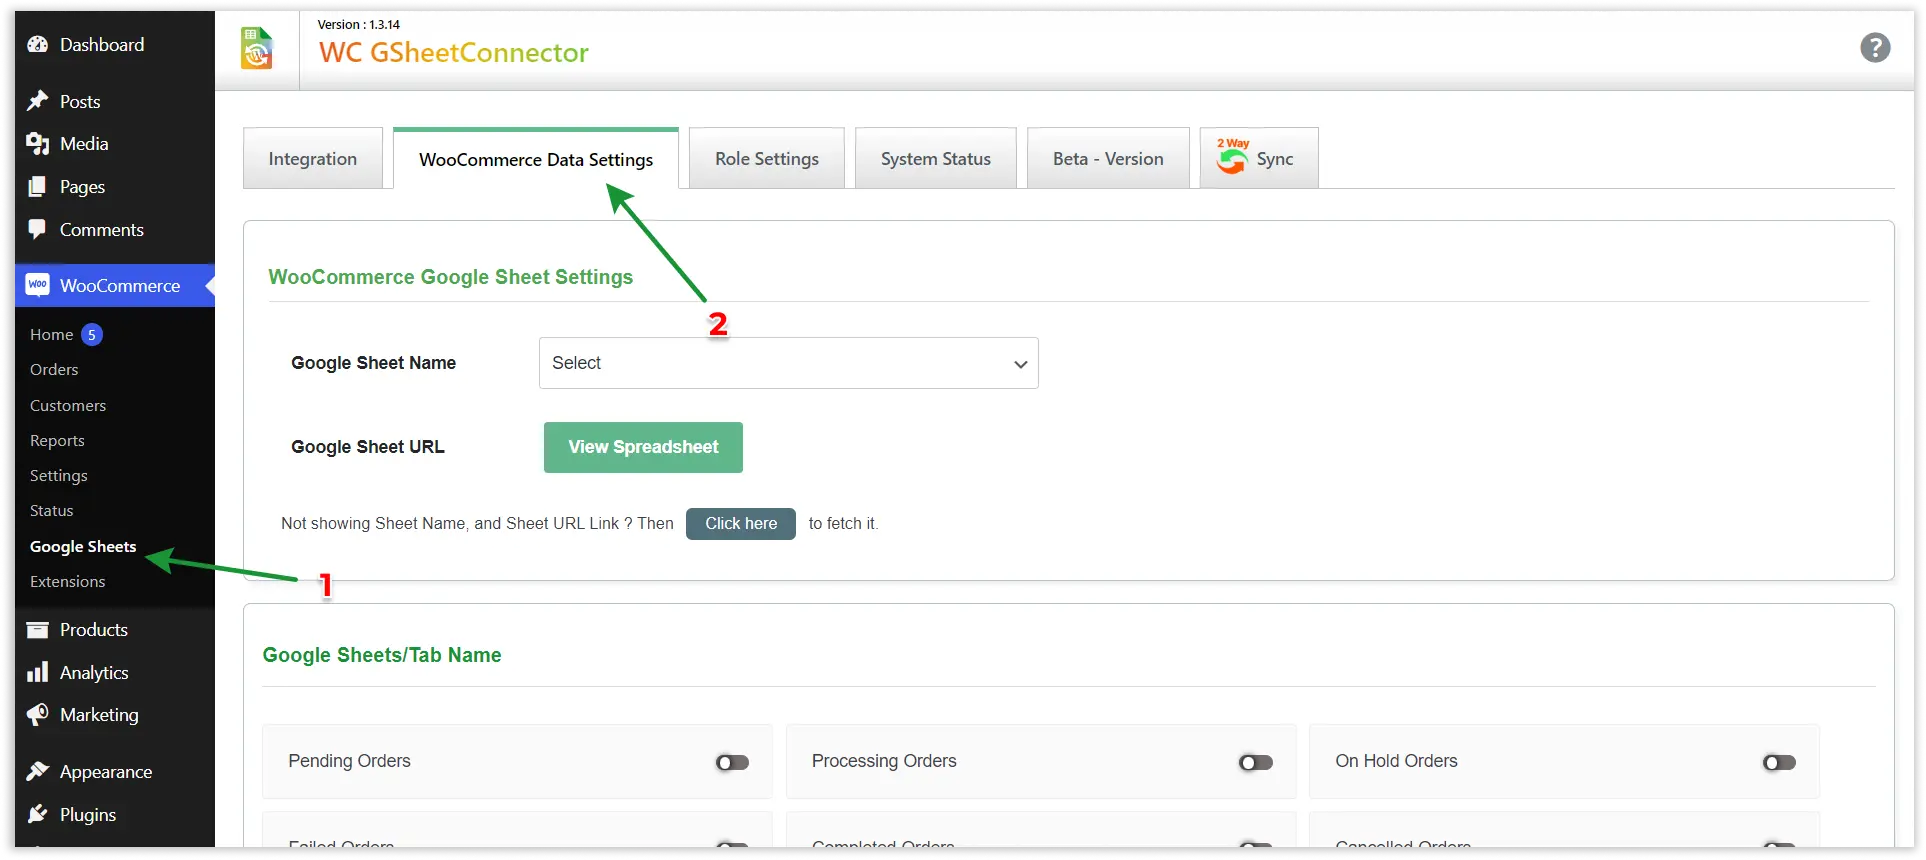Click the View Spreadsheet button
Viewport: 1926px width, 860px height.
click(643, 447)
